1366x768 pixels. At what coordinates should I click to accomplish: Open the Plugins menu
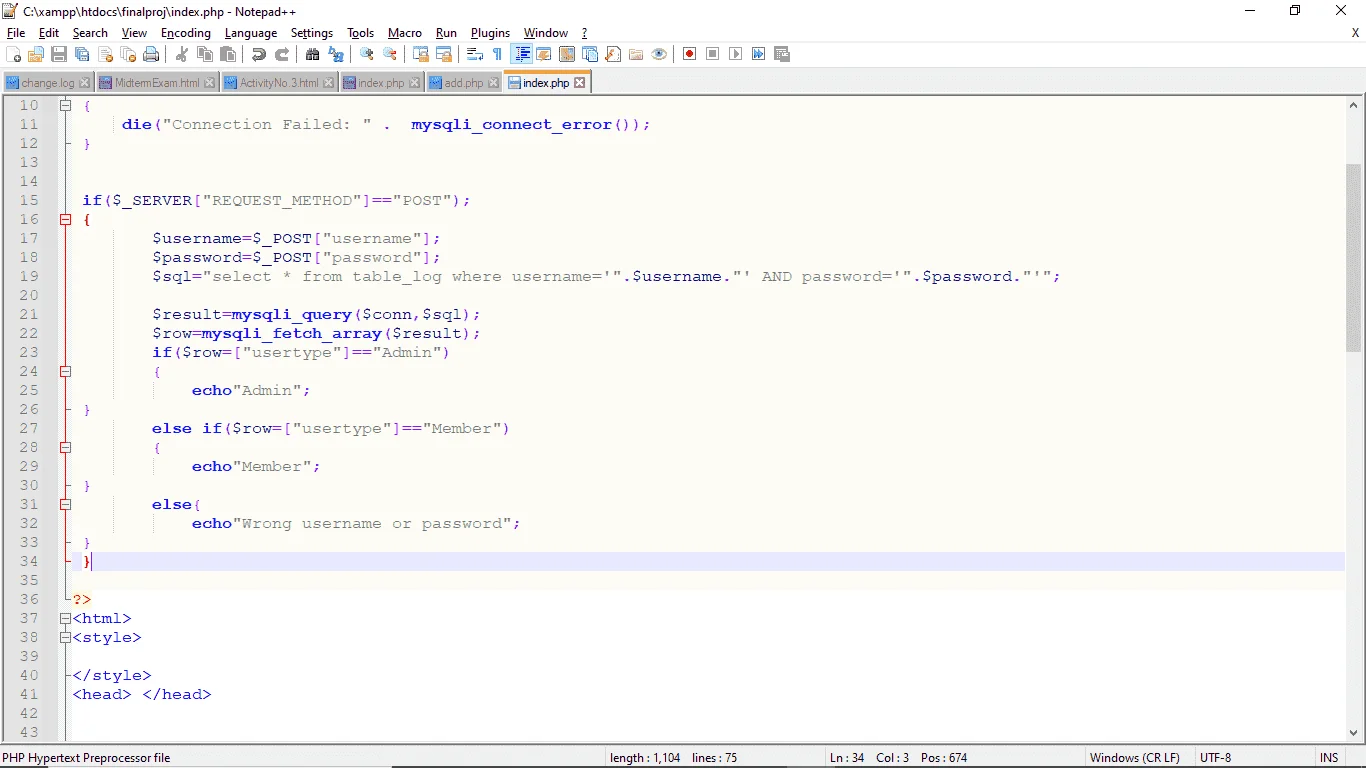[x=490, y=33]
